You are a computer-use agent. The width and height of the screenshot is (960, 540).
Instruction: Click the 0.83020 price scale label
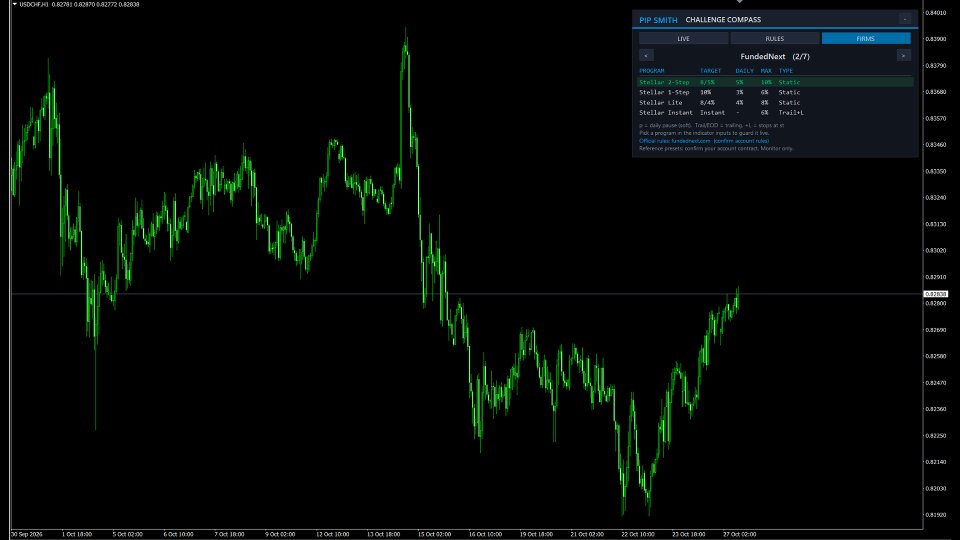[936, 250]
